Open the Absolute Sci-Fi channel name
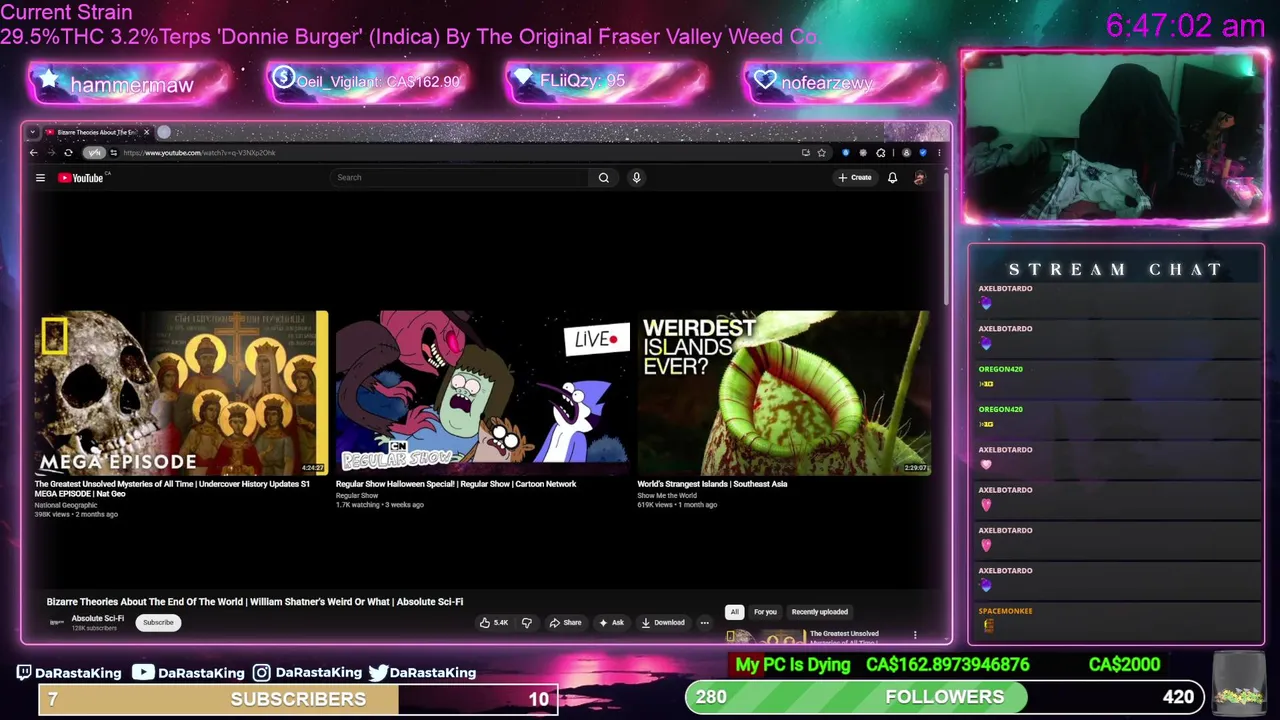The image size is (1280, 720). [98, 618]
